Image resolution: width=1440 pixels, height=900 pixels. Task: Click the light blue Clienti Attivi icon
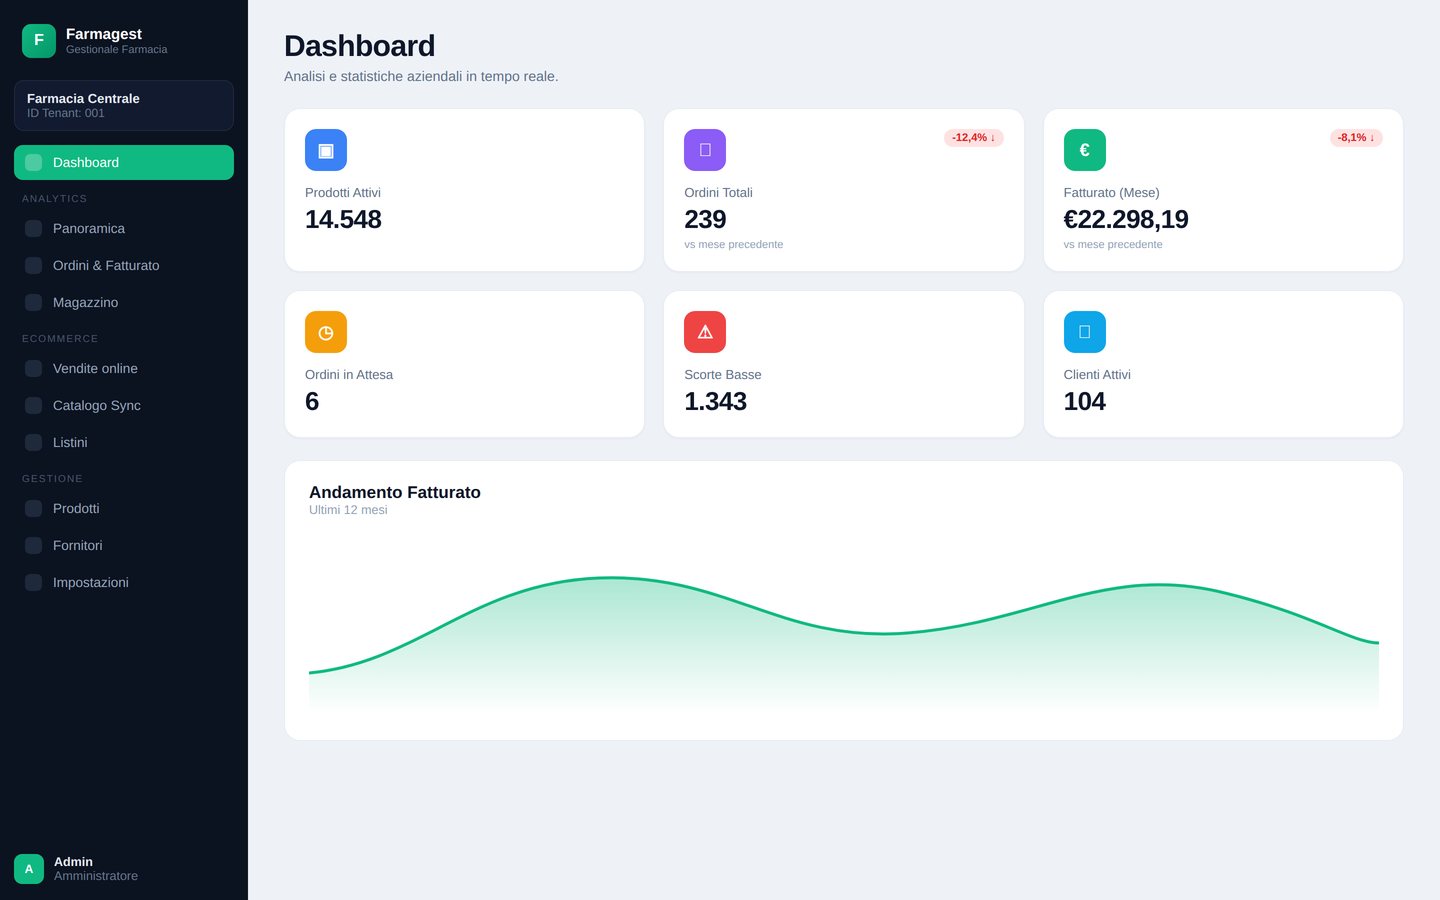coord(1085,332)
